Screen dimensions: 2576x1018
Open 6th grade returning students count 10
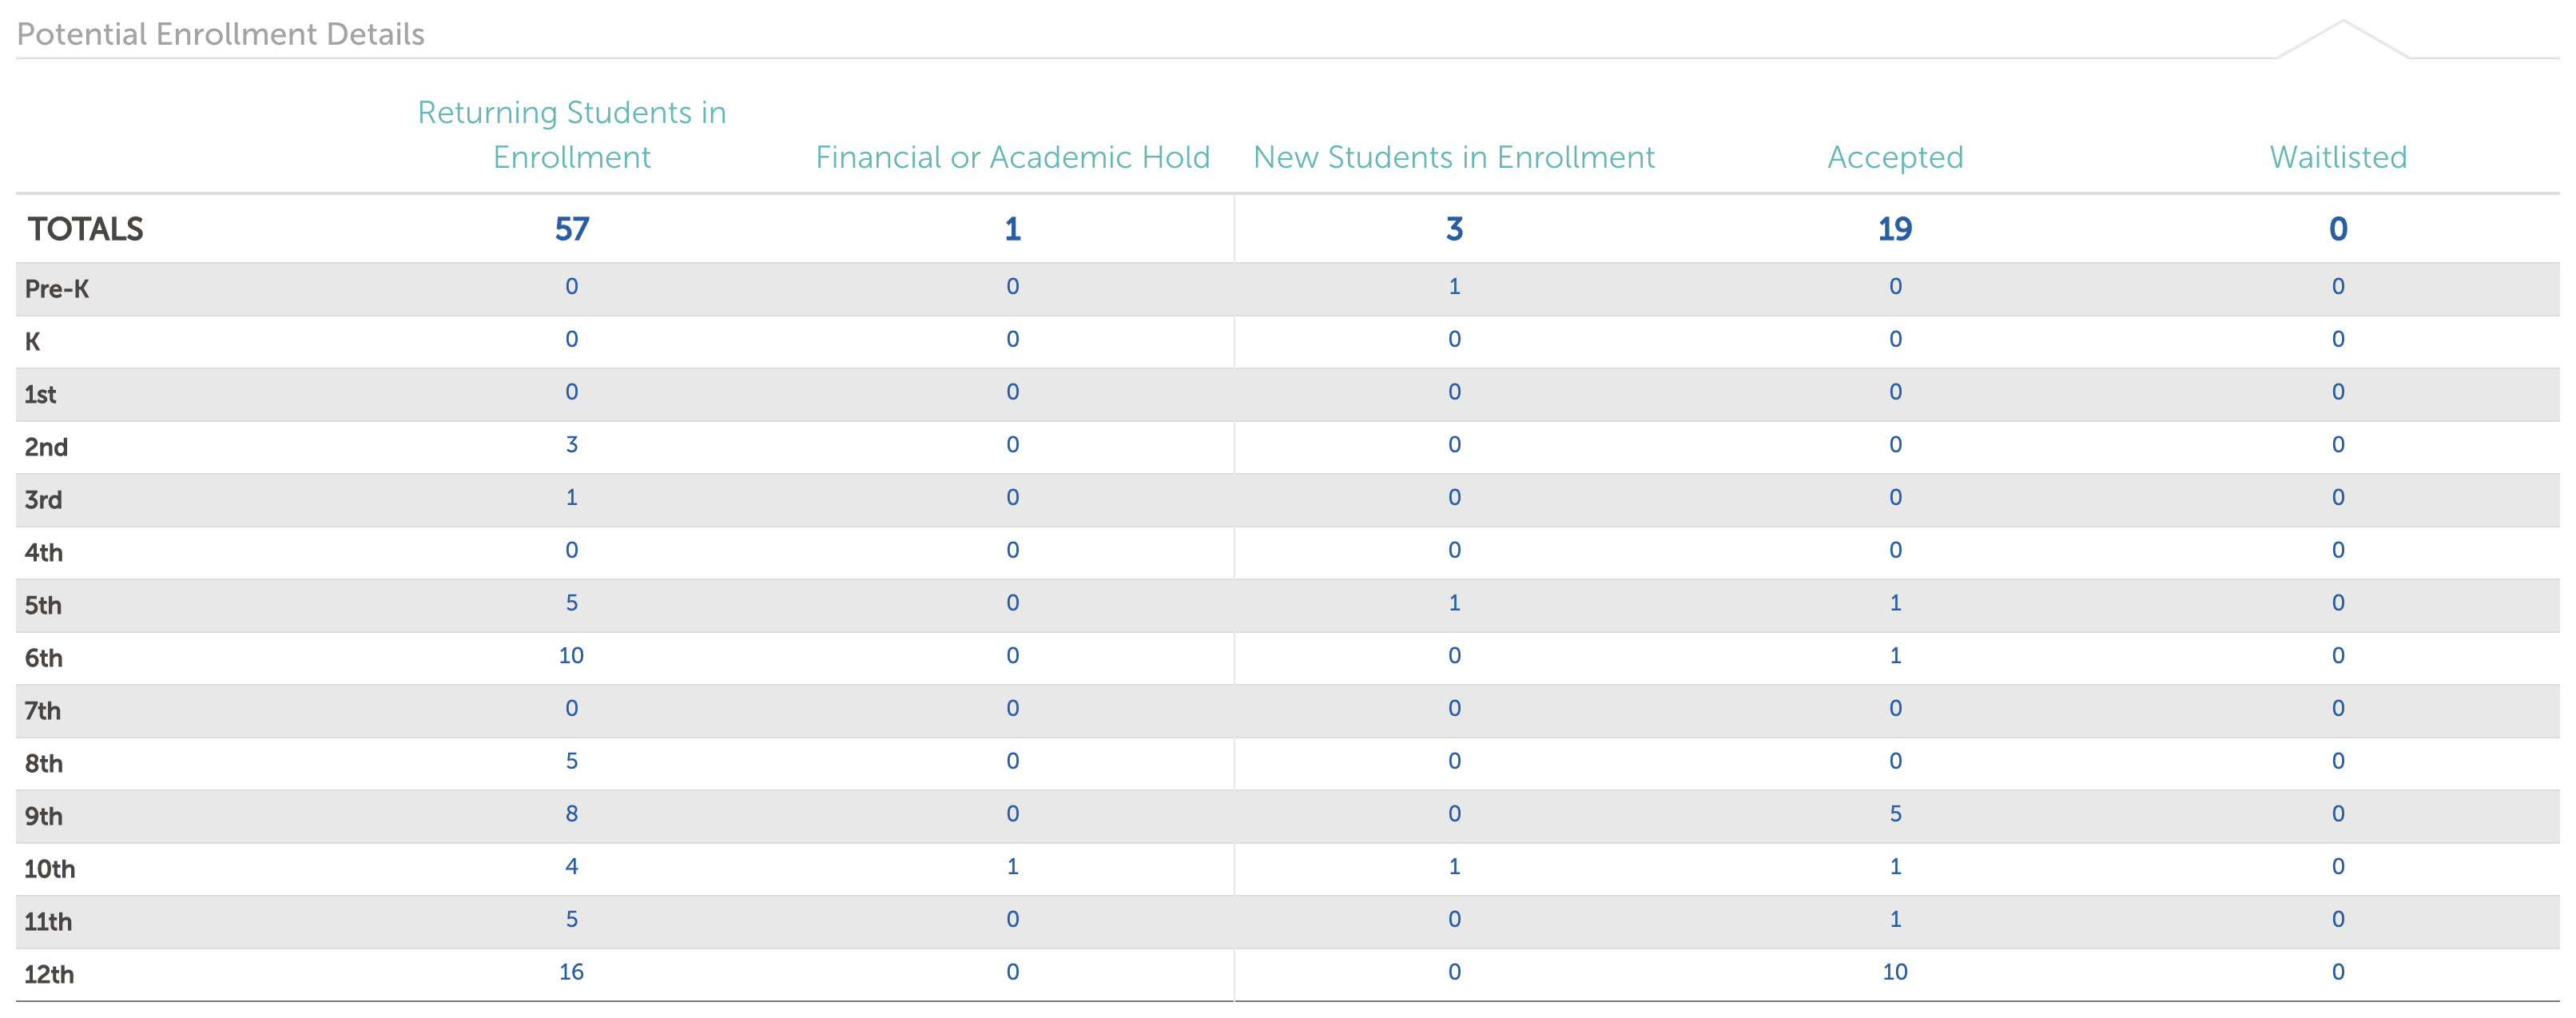[571, 656]
